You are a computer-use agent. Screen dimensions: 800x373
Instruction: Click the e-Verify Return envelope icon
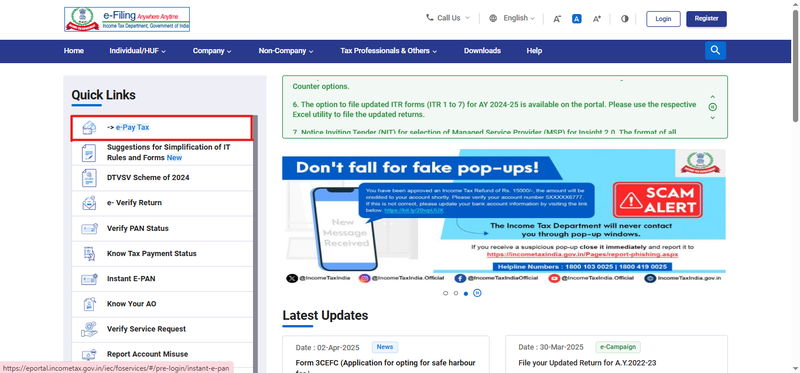(x=89, y=203)
